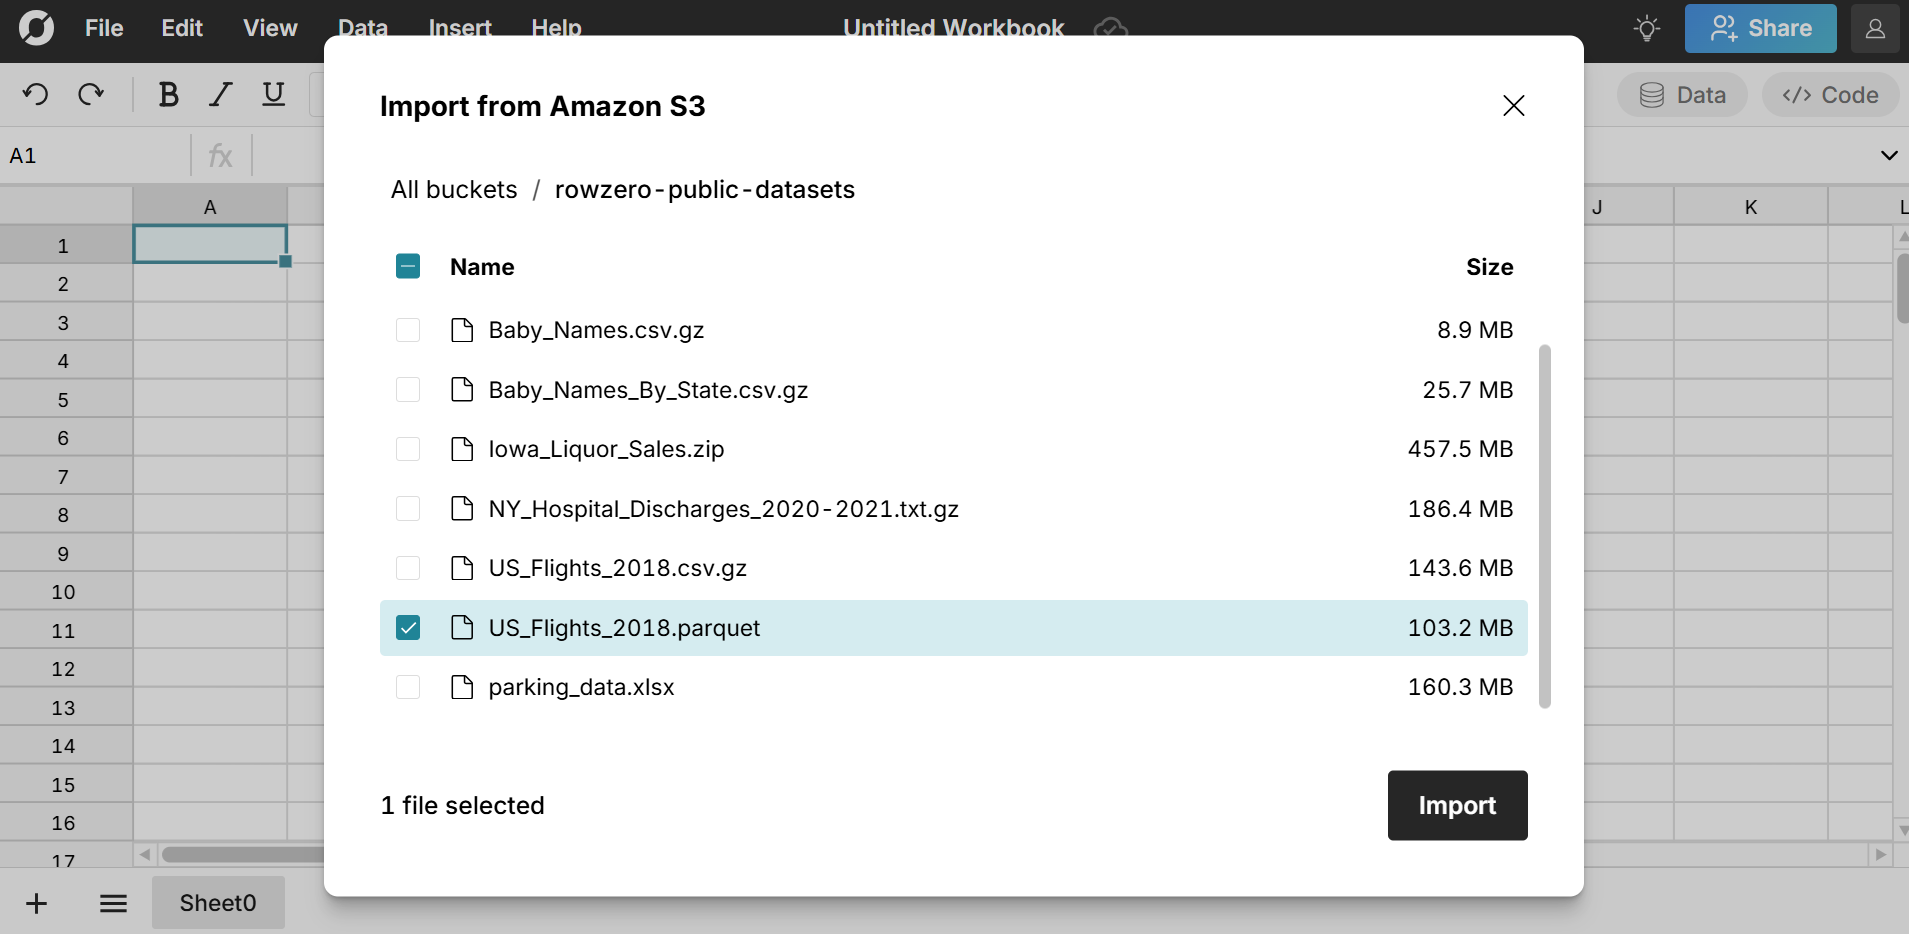Open the sheet list menu

(x=113, y=902)
